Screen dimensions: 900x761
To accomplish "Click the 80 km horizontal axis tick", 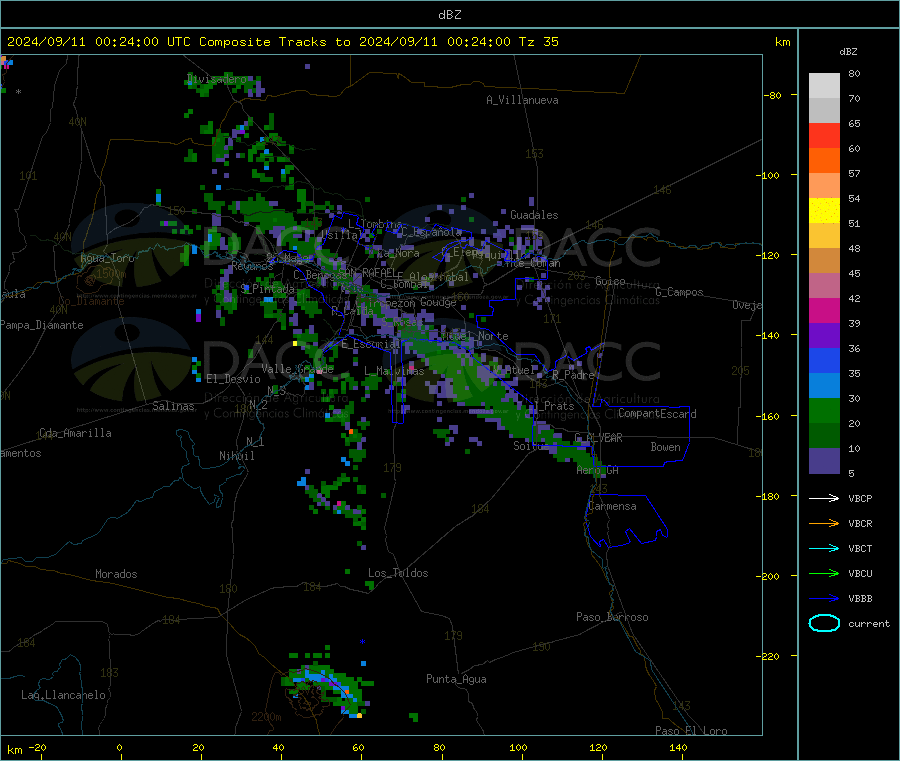I will 439,747.
